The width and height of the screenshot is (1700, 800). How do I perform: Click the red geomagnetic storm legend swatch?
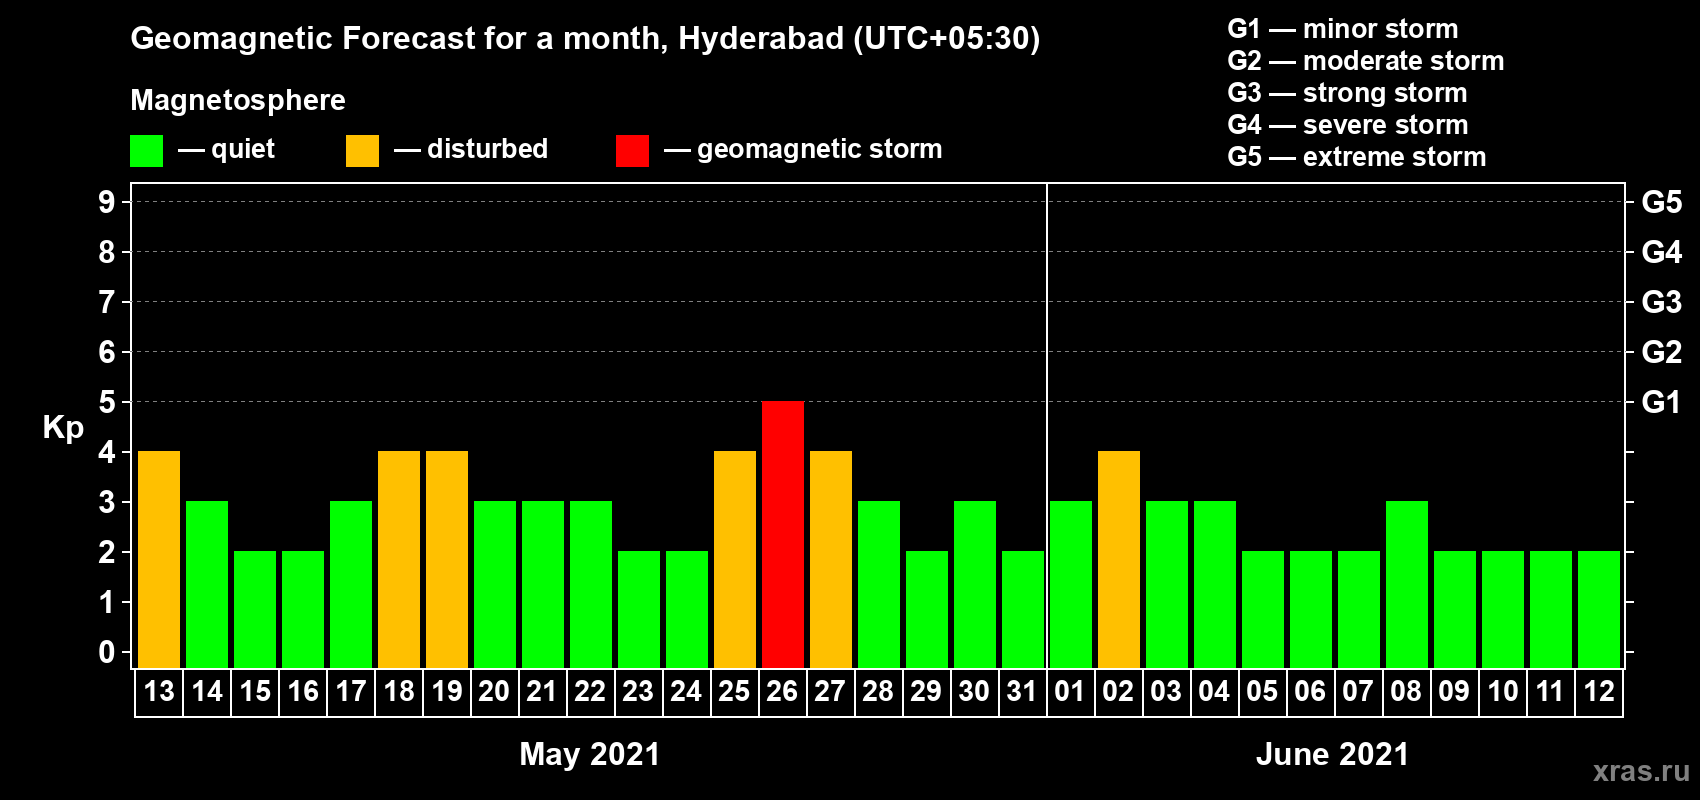[632, 151]
